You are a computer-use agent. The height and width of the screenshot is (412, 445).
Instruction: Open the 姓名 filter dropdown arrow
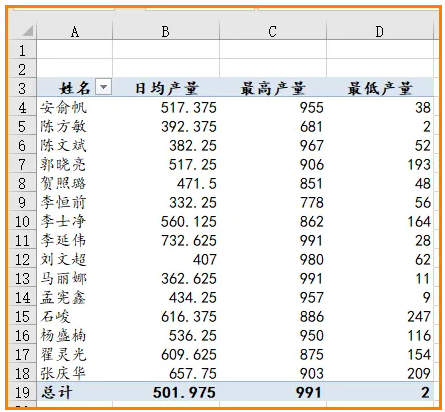[x=103, y=87]
